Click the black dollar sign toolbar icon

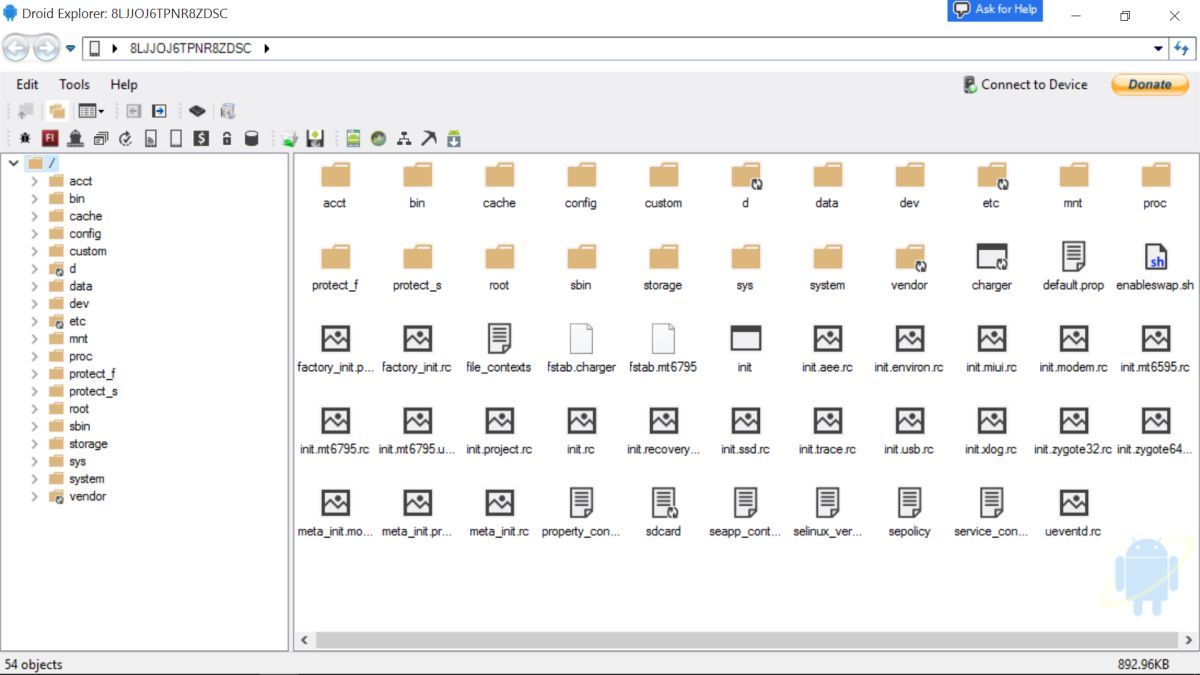pyautogui.click(x=201, y=139)
